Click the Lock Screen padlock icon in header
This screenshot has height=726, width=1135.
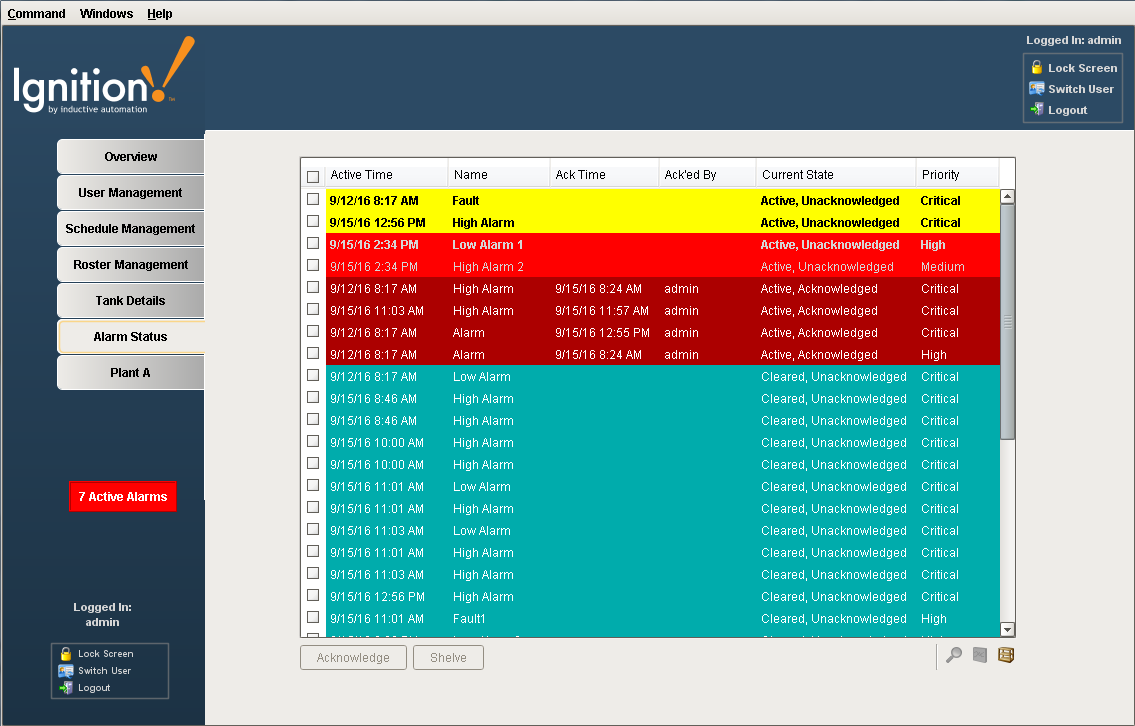1037,67
